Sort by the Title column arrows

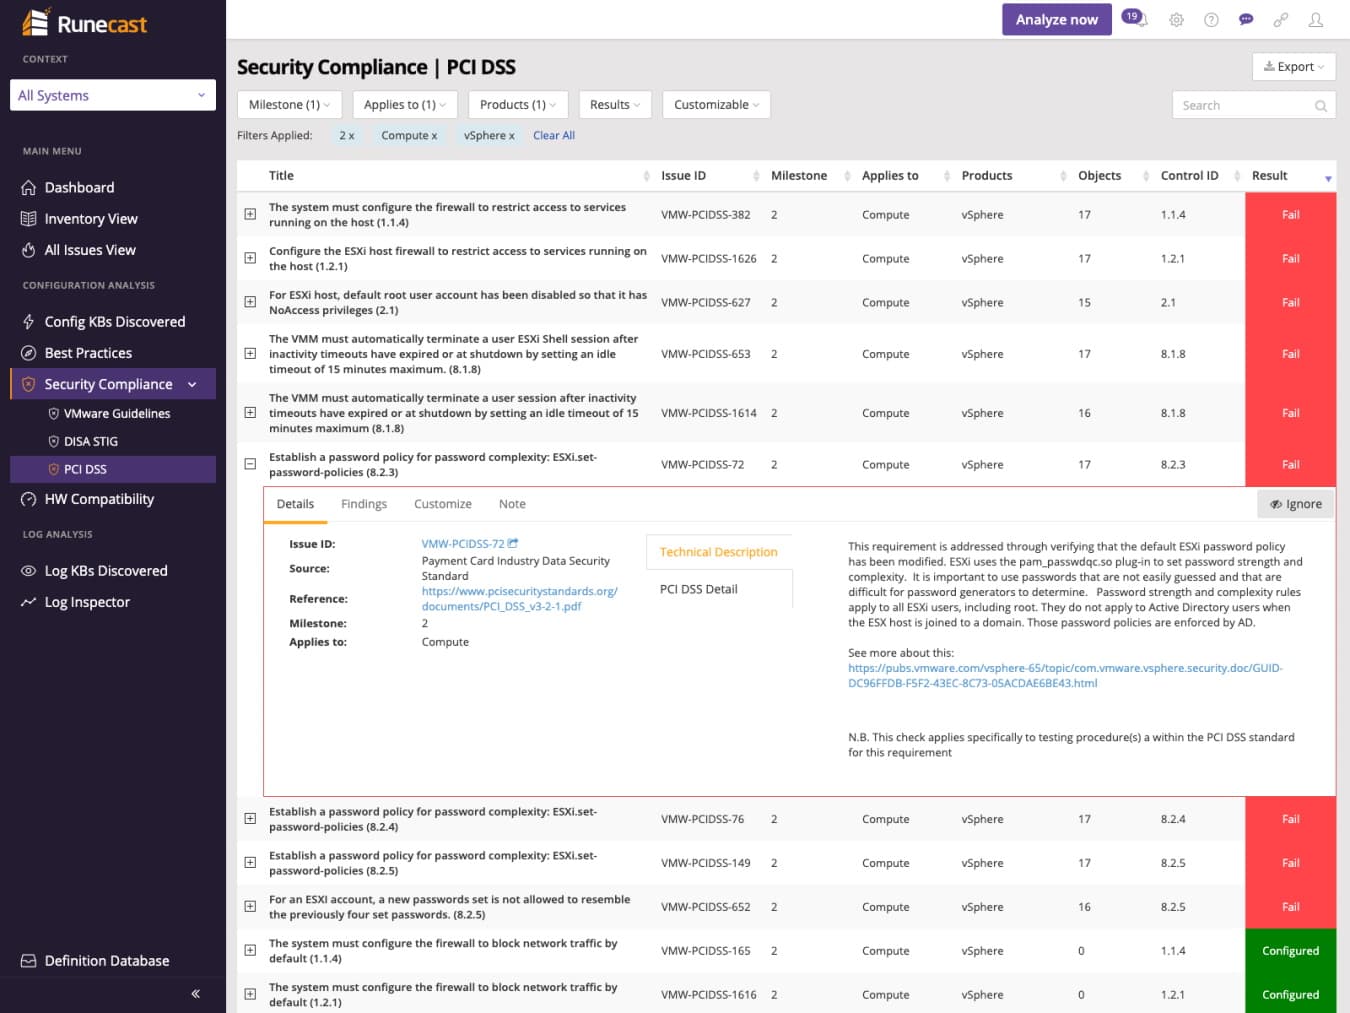(x=645, y=176)
